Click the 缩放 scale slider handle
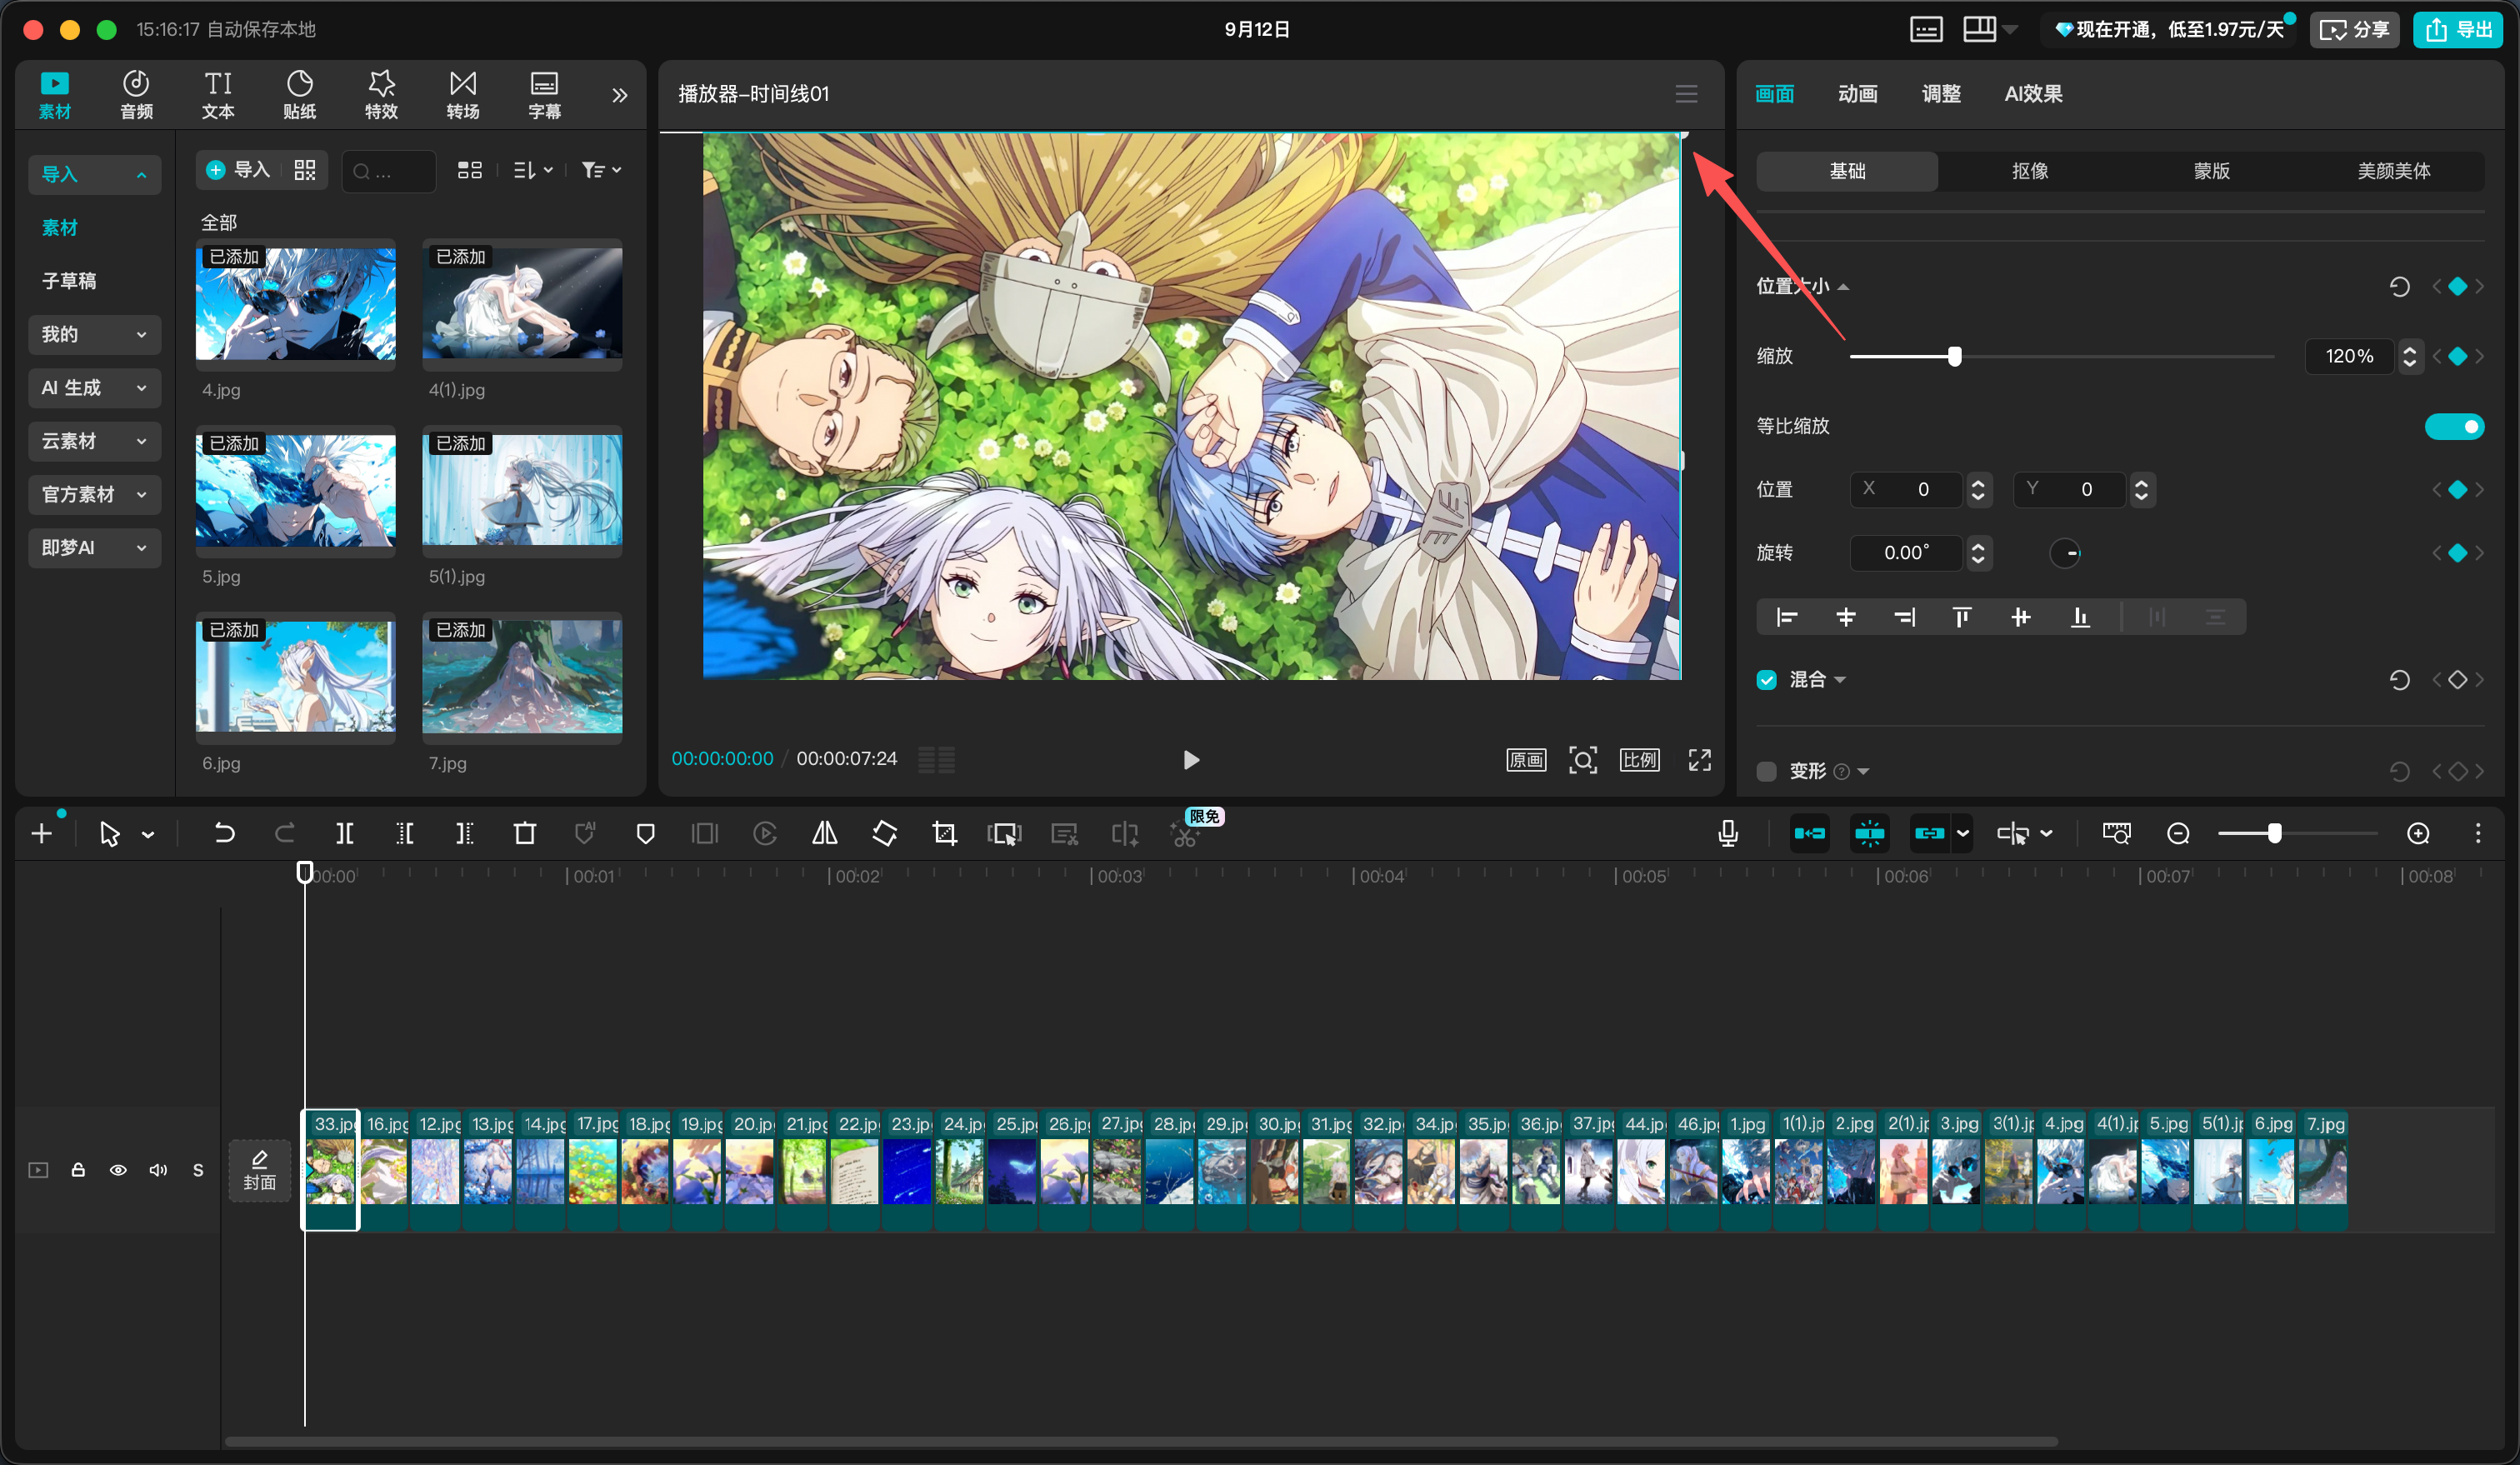The image size is (2520, 1465). coord(1954,357)
